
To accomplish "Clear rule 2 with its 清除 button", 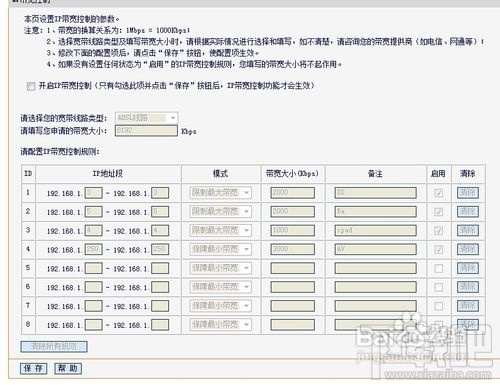I will [x=468, y=212].
